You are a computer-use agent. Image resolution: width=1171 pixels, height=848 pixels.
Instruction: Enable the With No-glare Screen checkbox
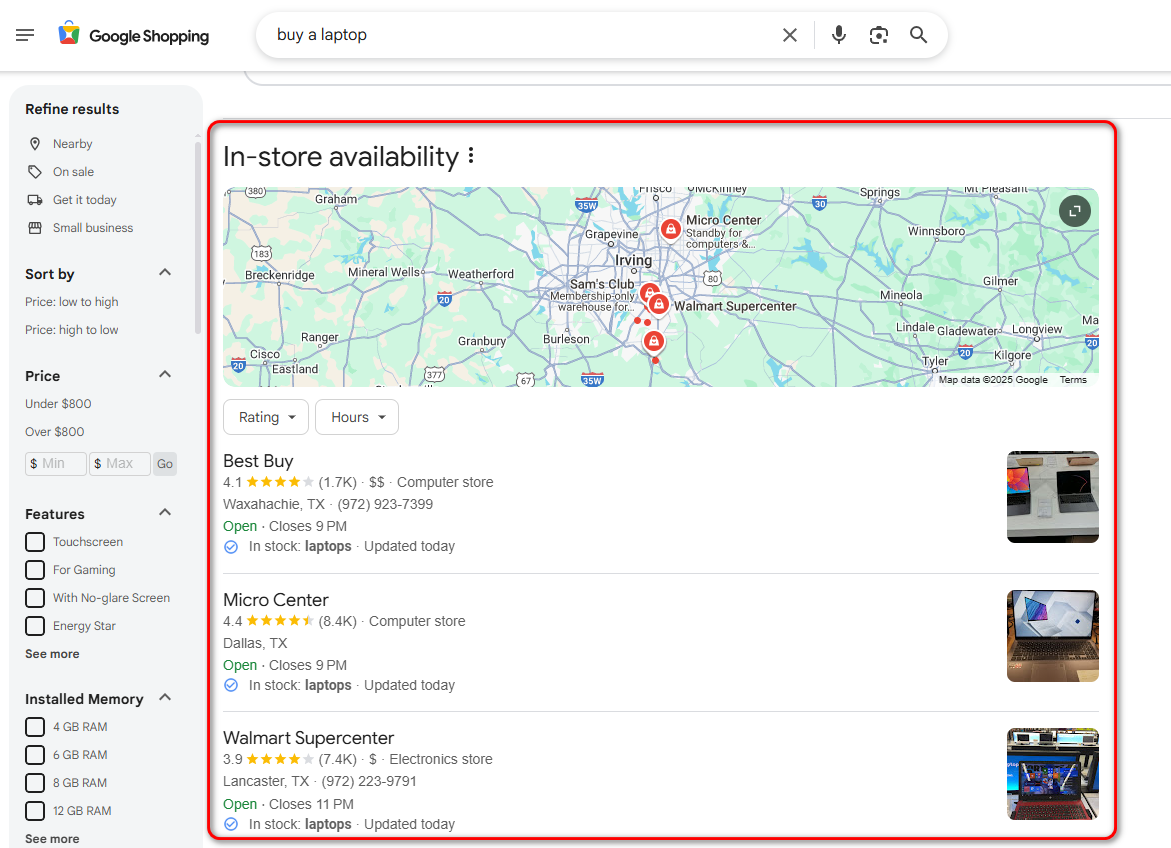tap(35, 598)
